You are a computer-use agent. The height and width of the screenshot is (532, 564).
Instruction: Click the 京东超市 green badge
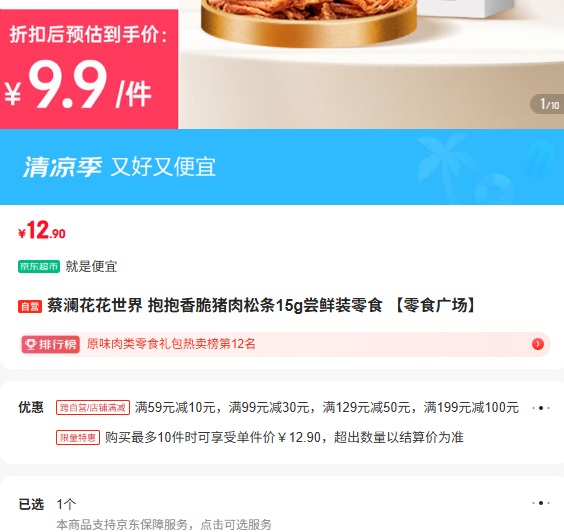(39, 267)
